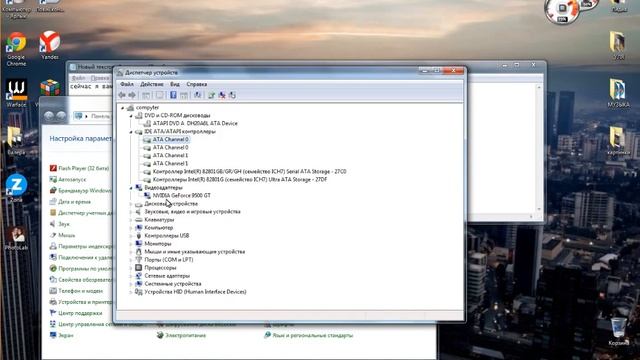Open the PhotoLab desktop icon
This screenshot has width=640, height=360.
click(16, 234)
